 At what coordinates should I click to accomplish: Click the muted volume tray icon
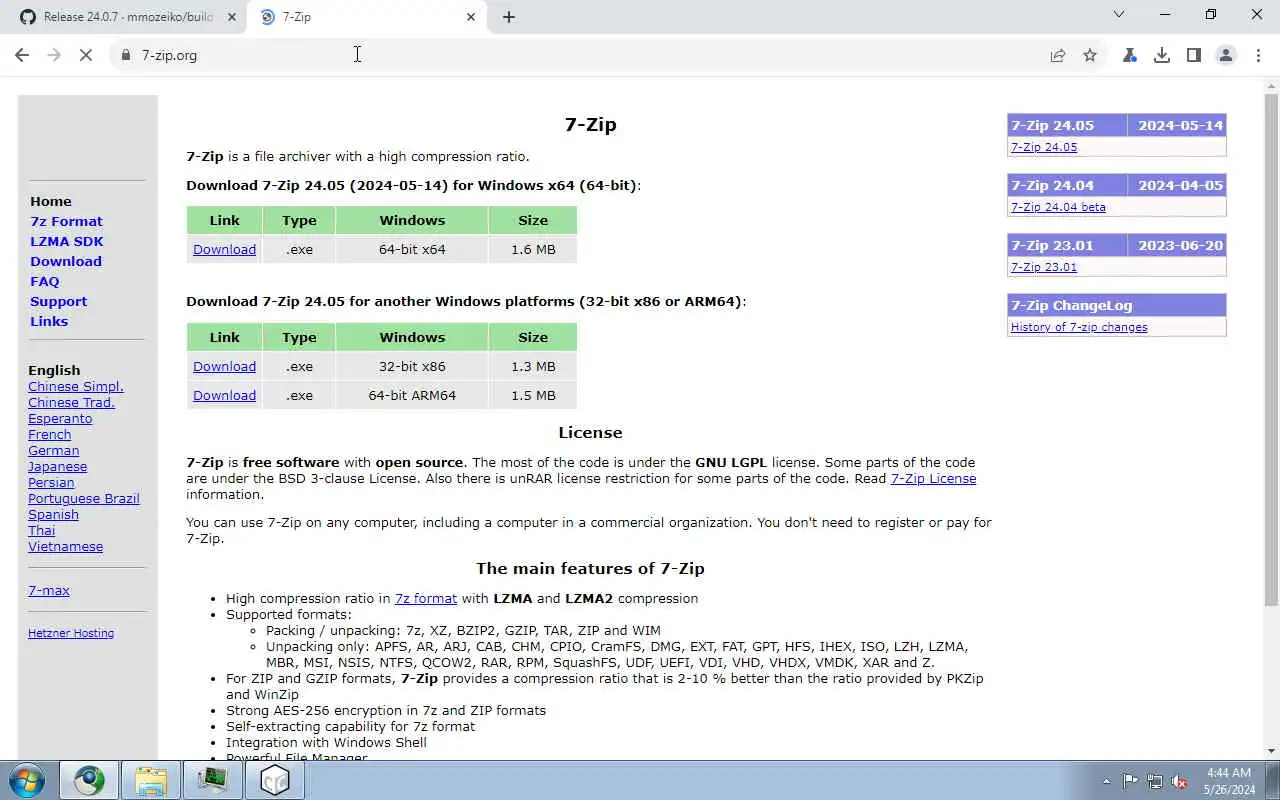click(1179, 781)
